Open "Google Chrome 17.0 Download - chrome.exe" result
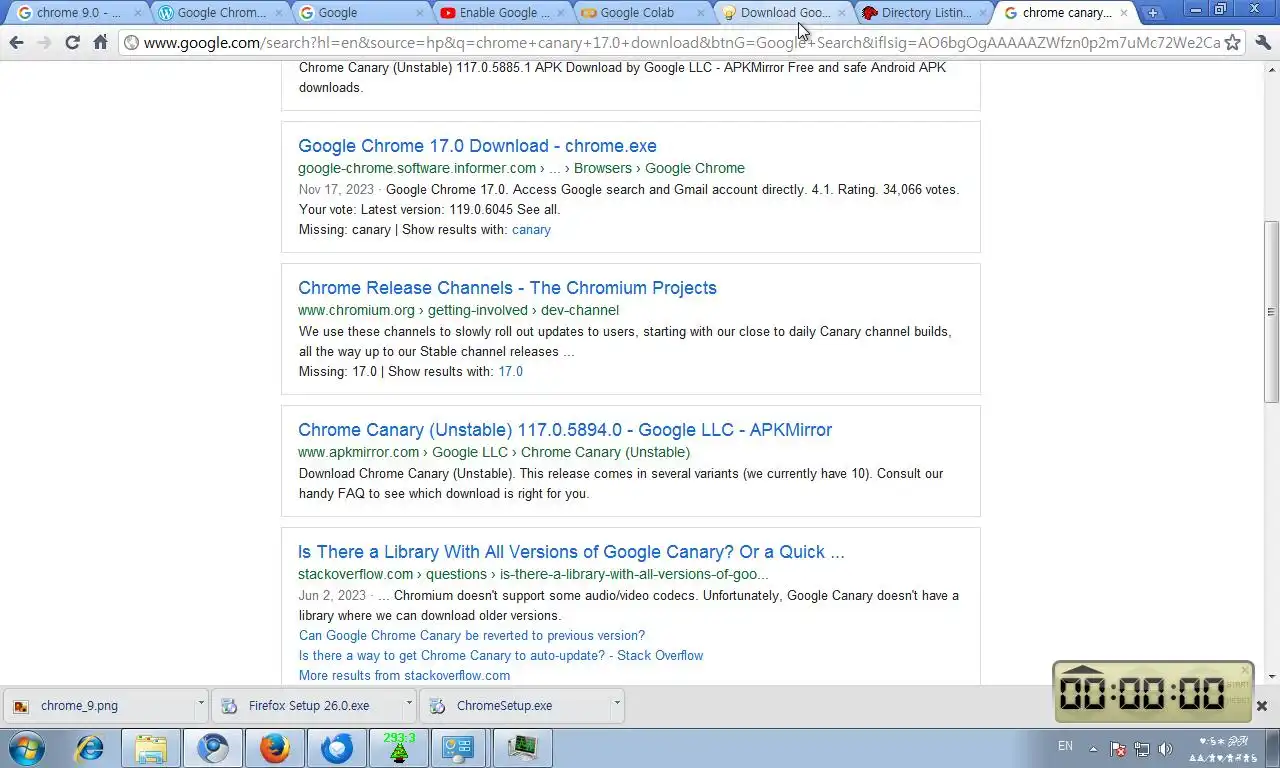1280x768 pixels. pyautogui.click(x=477, y=146)
